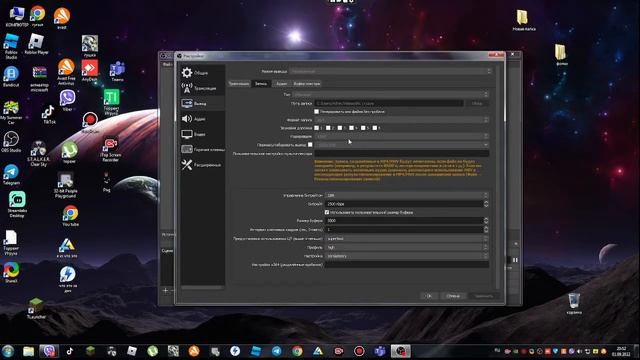
Task: Select the Roblox Player desktop icon
Action: [x=36, y=44]
